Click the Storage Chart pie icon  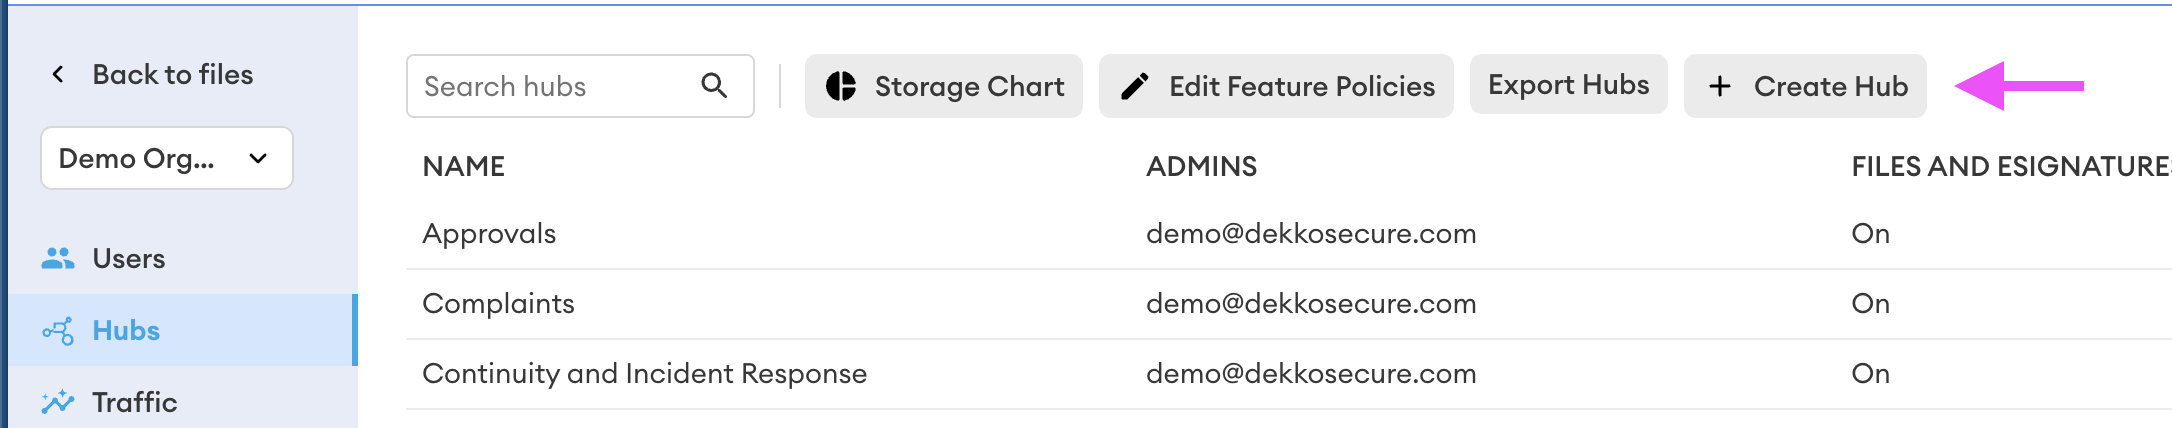841,86
